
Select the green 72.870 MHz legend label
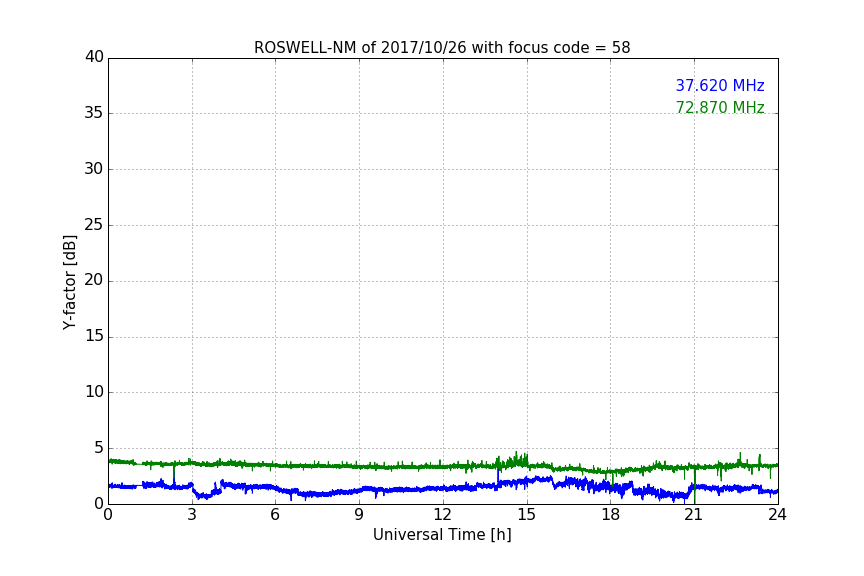point(720,107)
